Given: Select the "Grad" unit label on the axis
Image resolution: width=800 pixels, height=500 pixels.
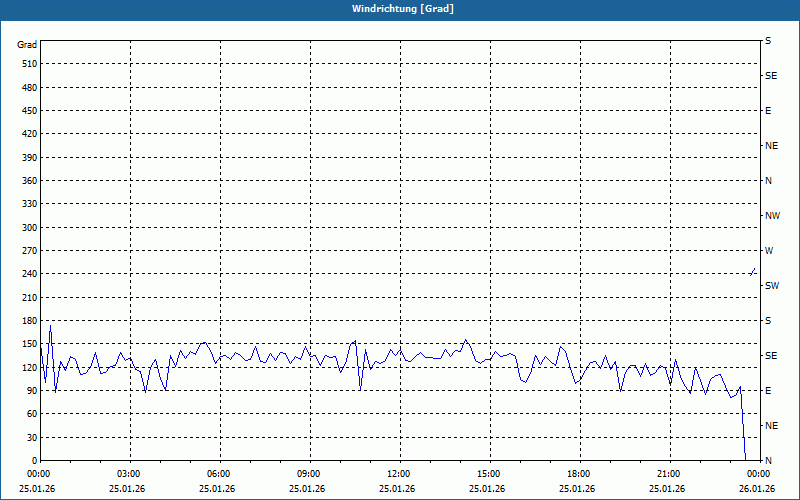Looking at the screenshot, I should coord(27,45).
